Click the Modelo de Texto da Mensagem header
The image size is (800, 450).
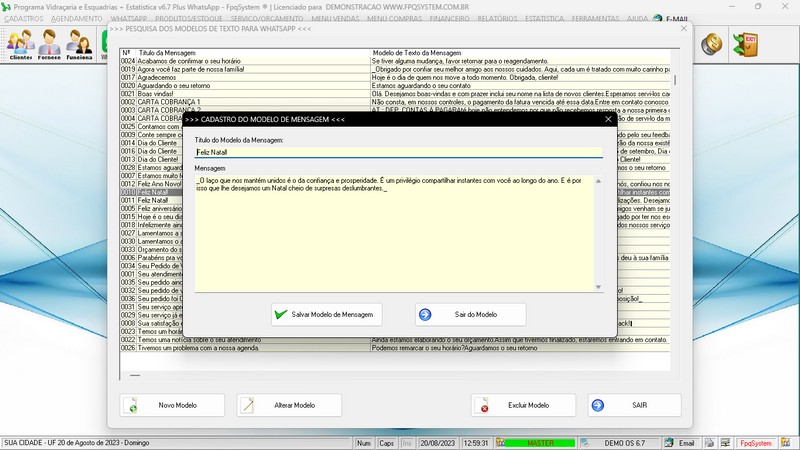(x=416, y=53)
